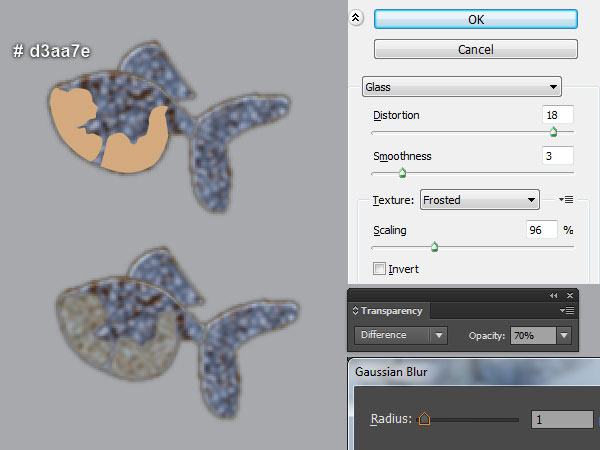Open the texture options flyout menu icon
This screenshot has height=450, width=600.
coord(566,199)
